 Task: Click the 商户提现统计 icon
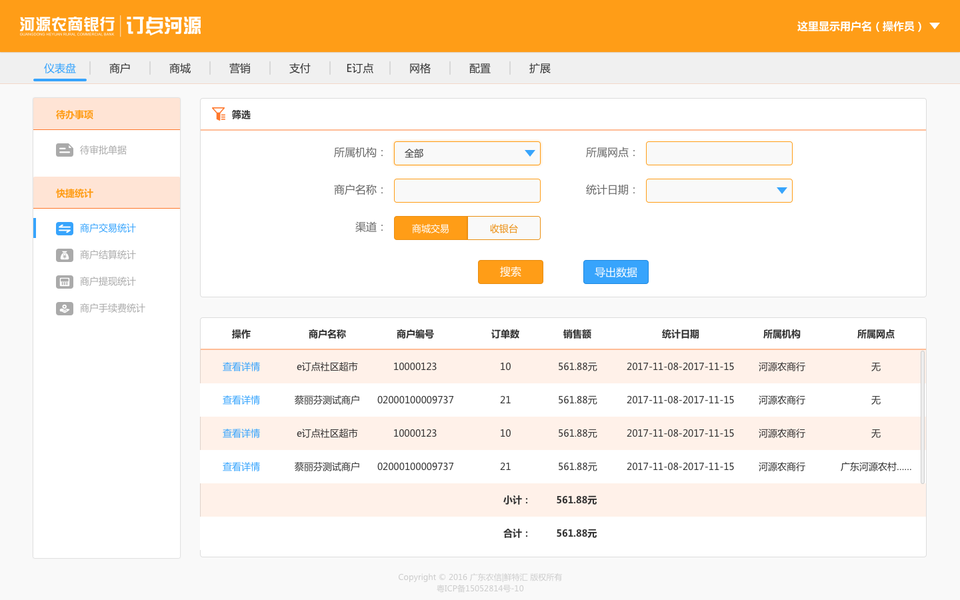coord(64,282)
